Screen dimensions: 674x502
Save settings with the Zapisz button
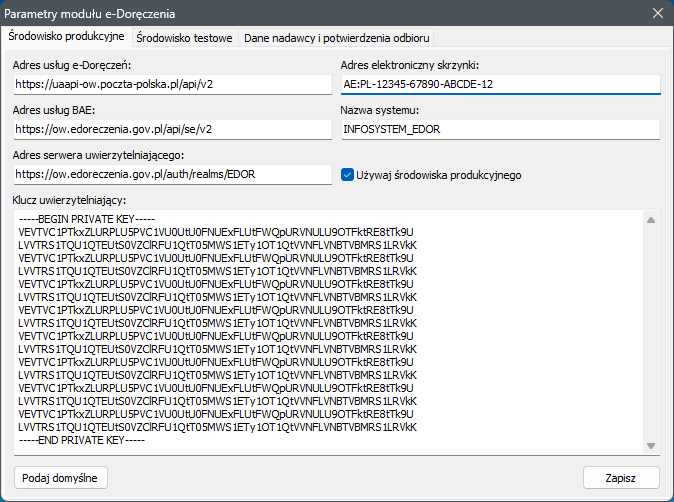tap(621, 477)
